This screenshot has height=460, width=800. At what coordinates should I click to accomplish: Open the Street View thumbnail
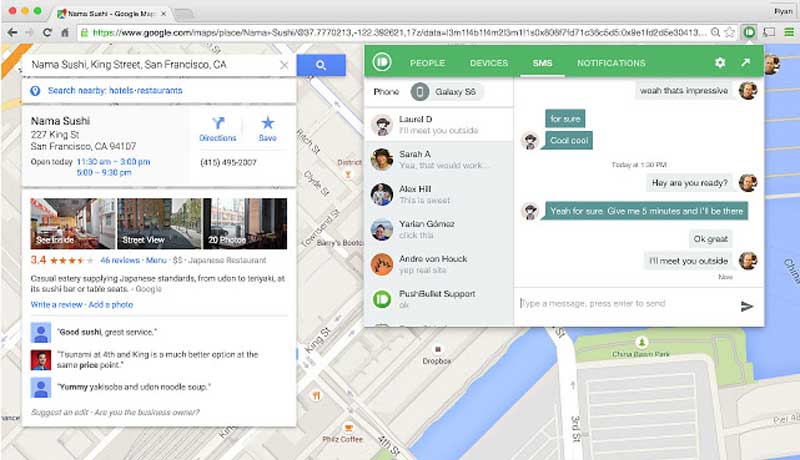pos(159,223)
